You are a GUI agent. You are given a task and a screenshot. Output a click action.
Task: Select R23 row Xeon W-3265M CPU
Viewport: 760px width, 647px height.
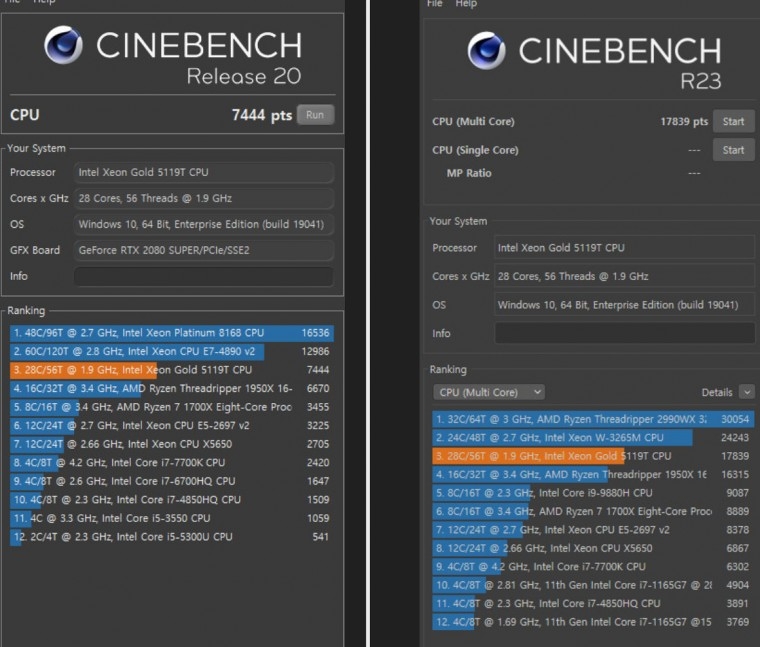tap(593, 438)
